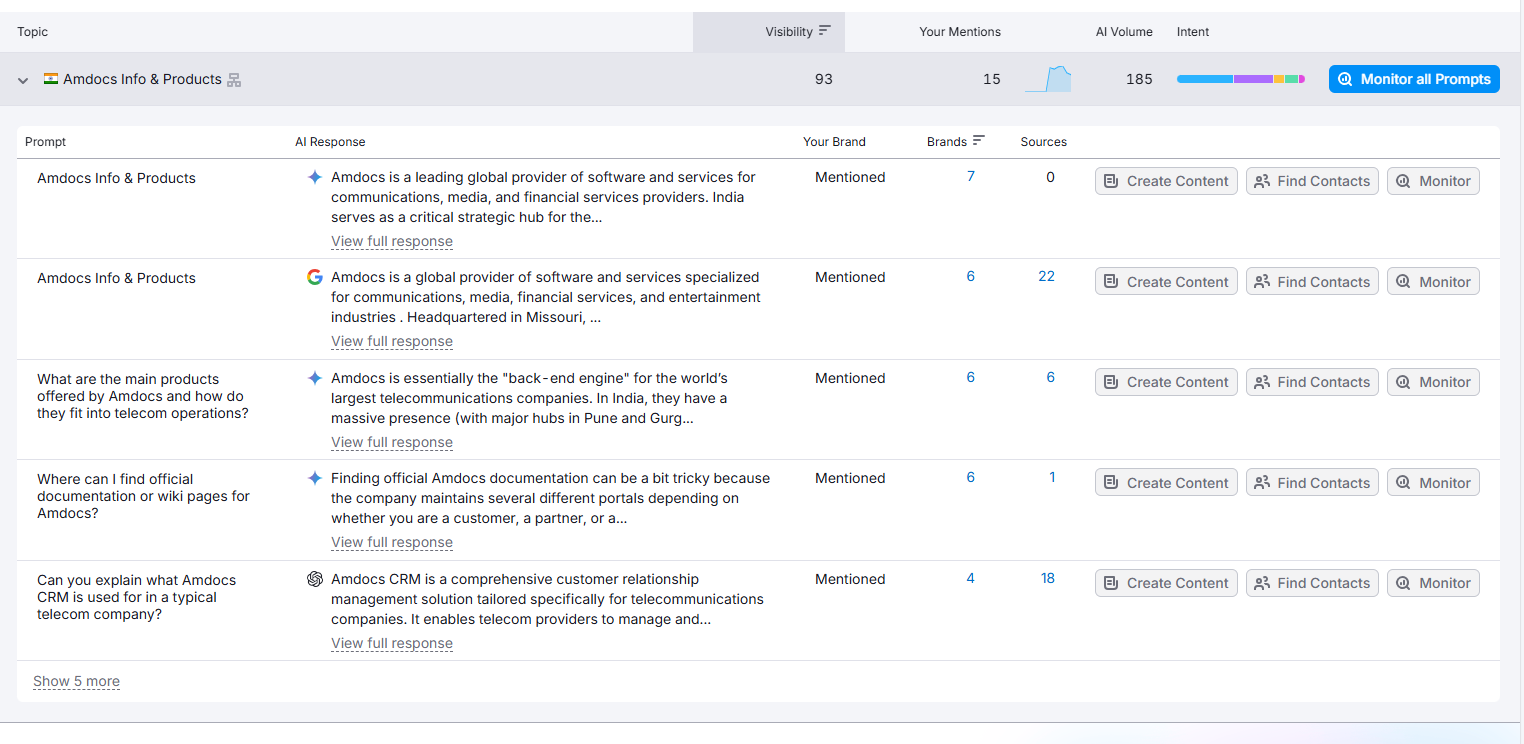The image size is (1524, 744).
Task: Open the brands count for the 'official documentation' prompt
Action: pyautogui.click(x=971, y=477)
